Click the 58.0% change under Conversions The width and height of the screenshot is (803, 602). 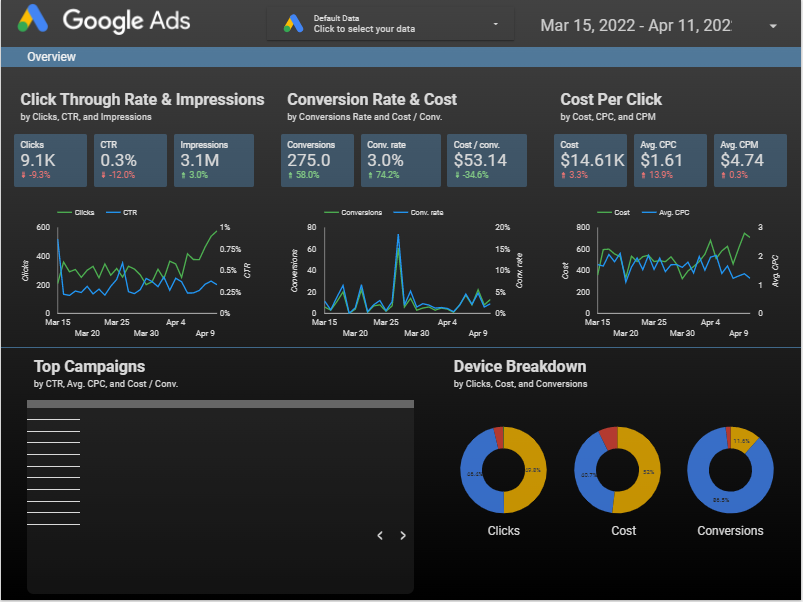(x=303, y=175)
